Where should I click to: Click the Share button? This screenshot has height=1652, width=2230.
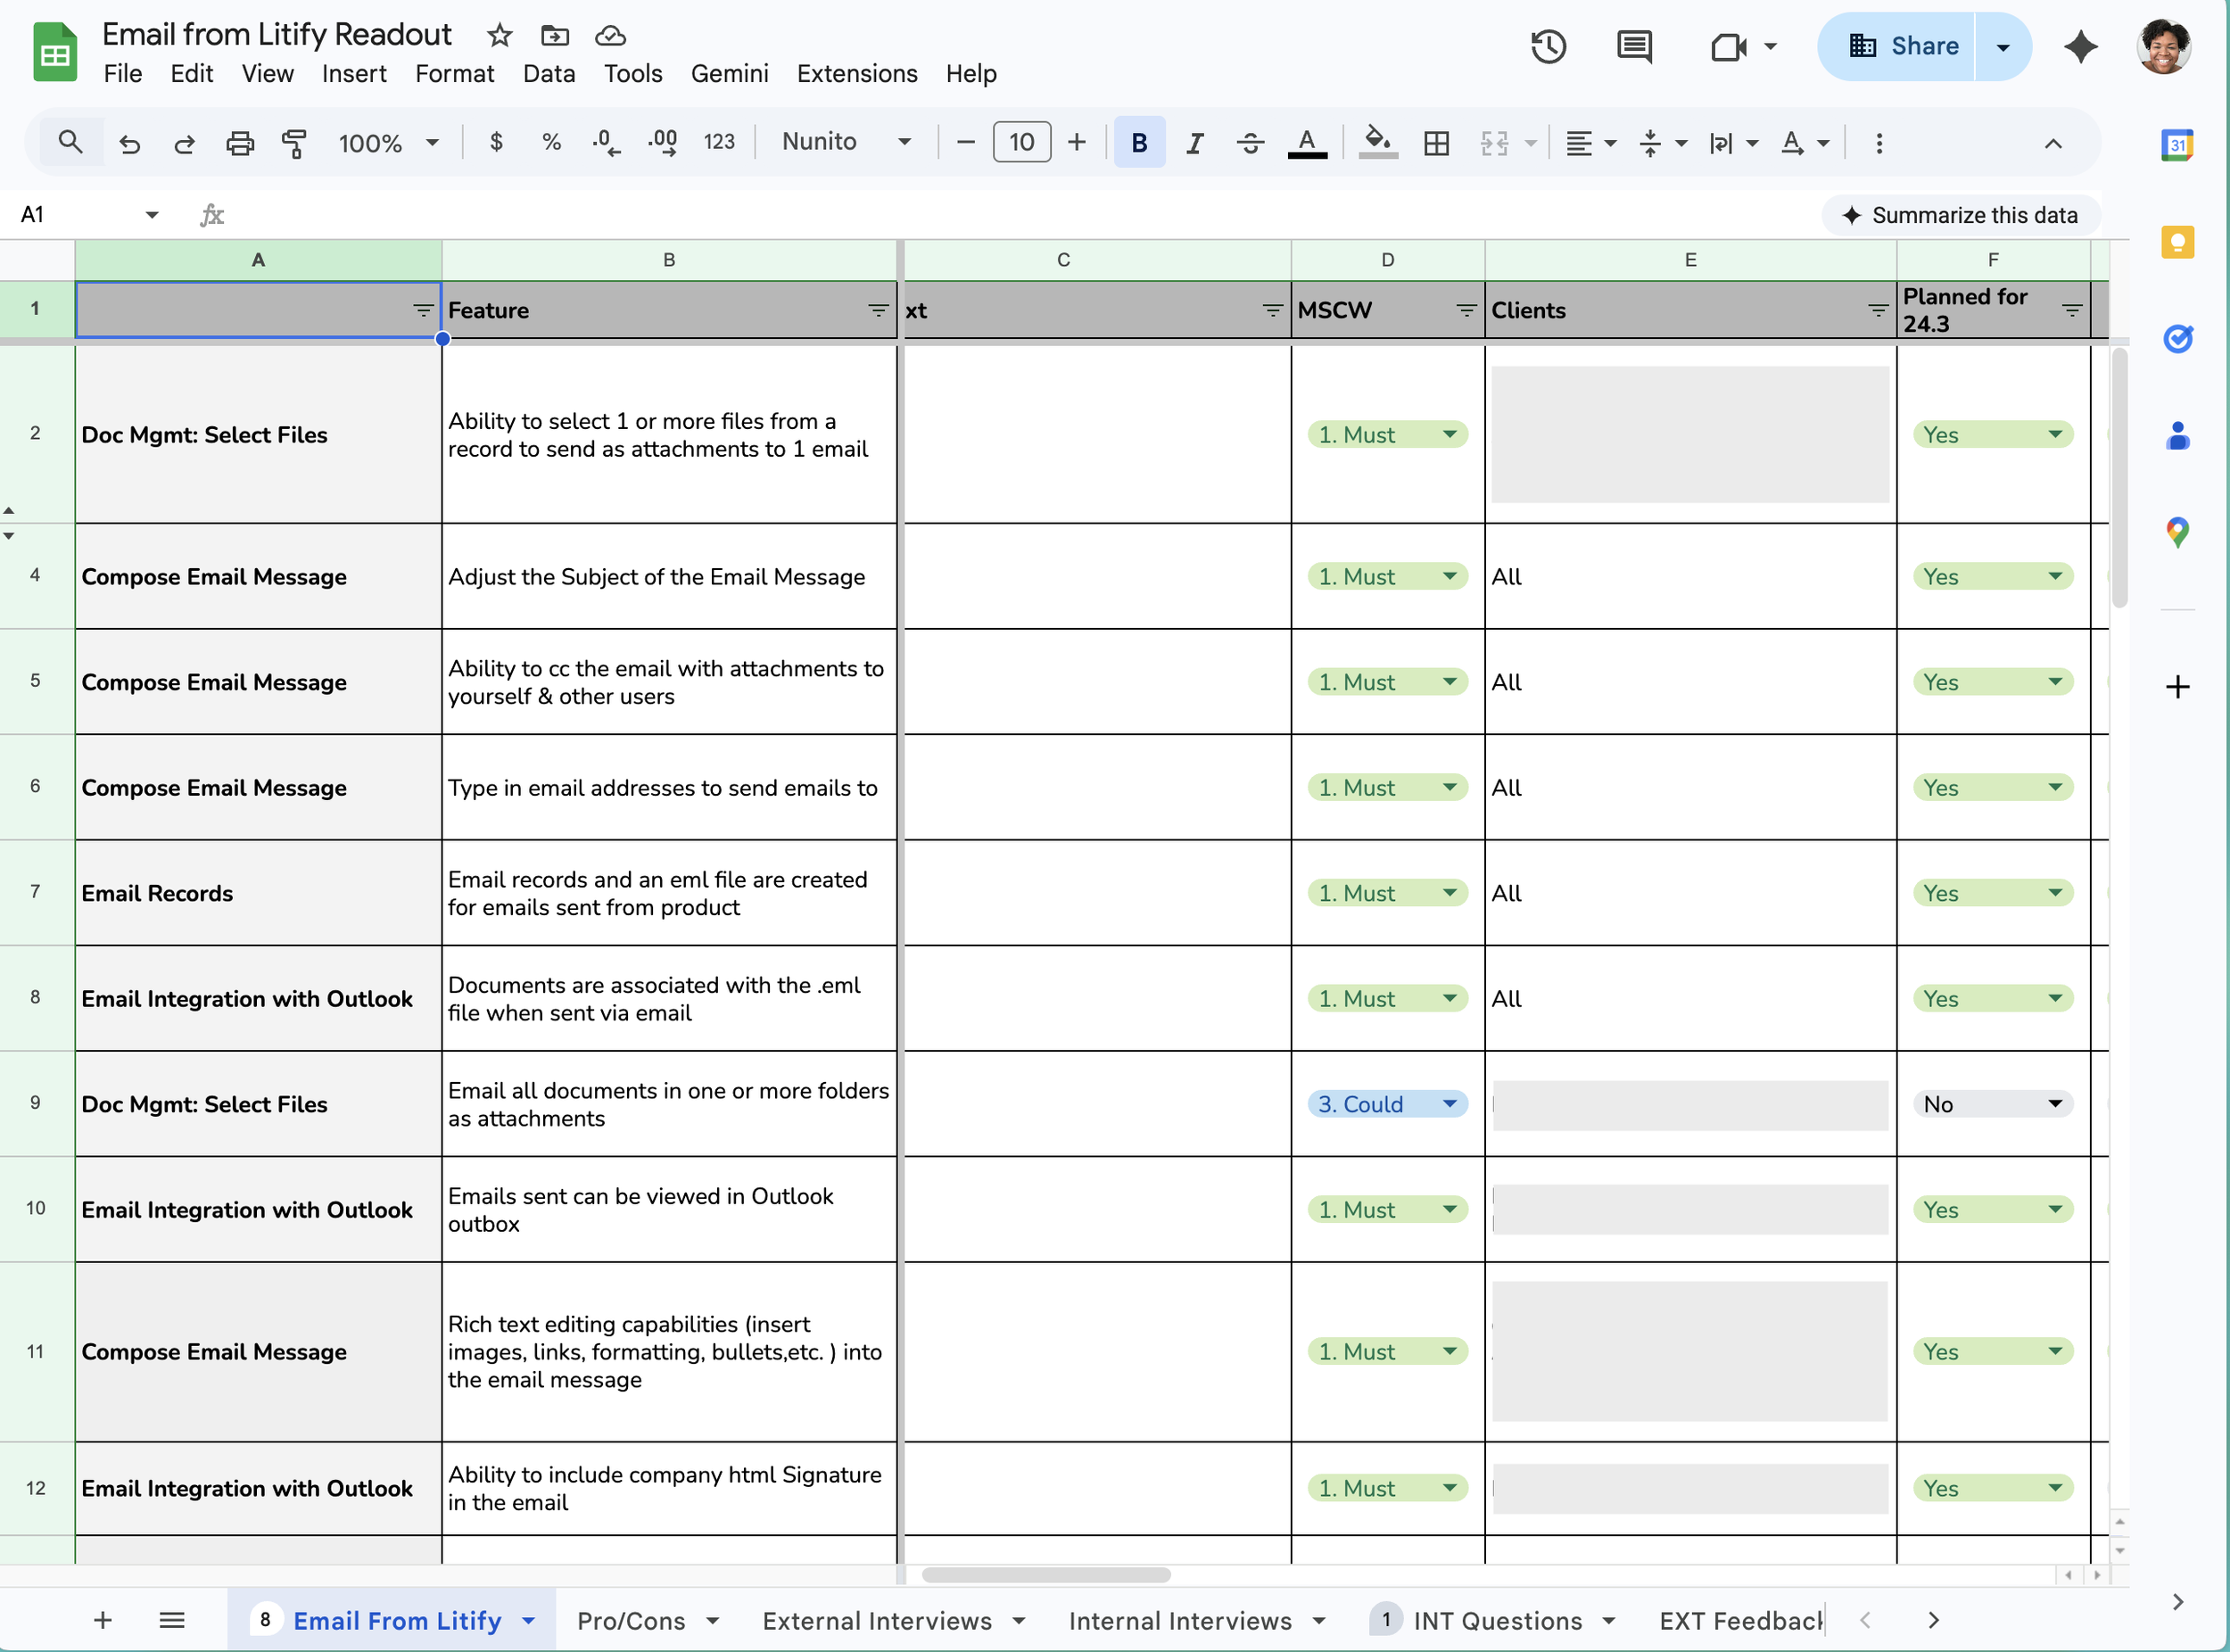coord(1897,46)
